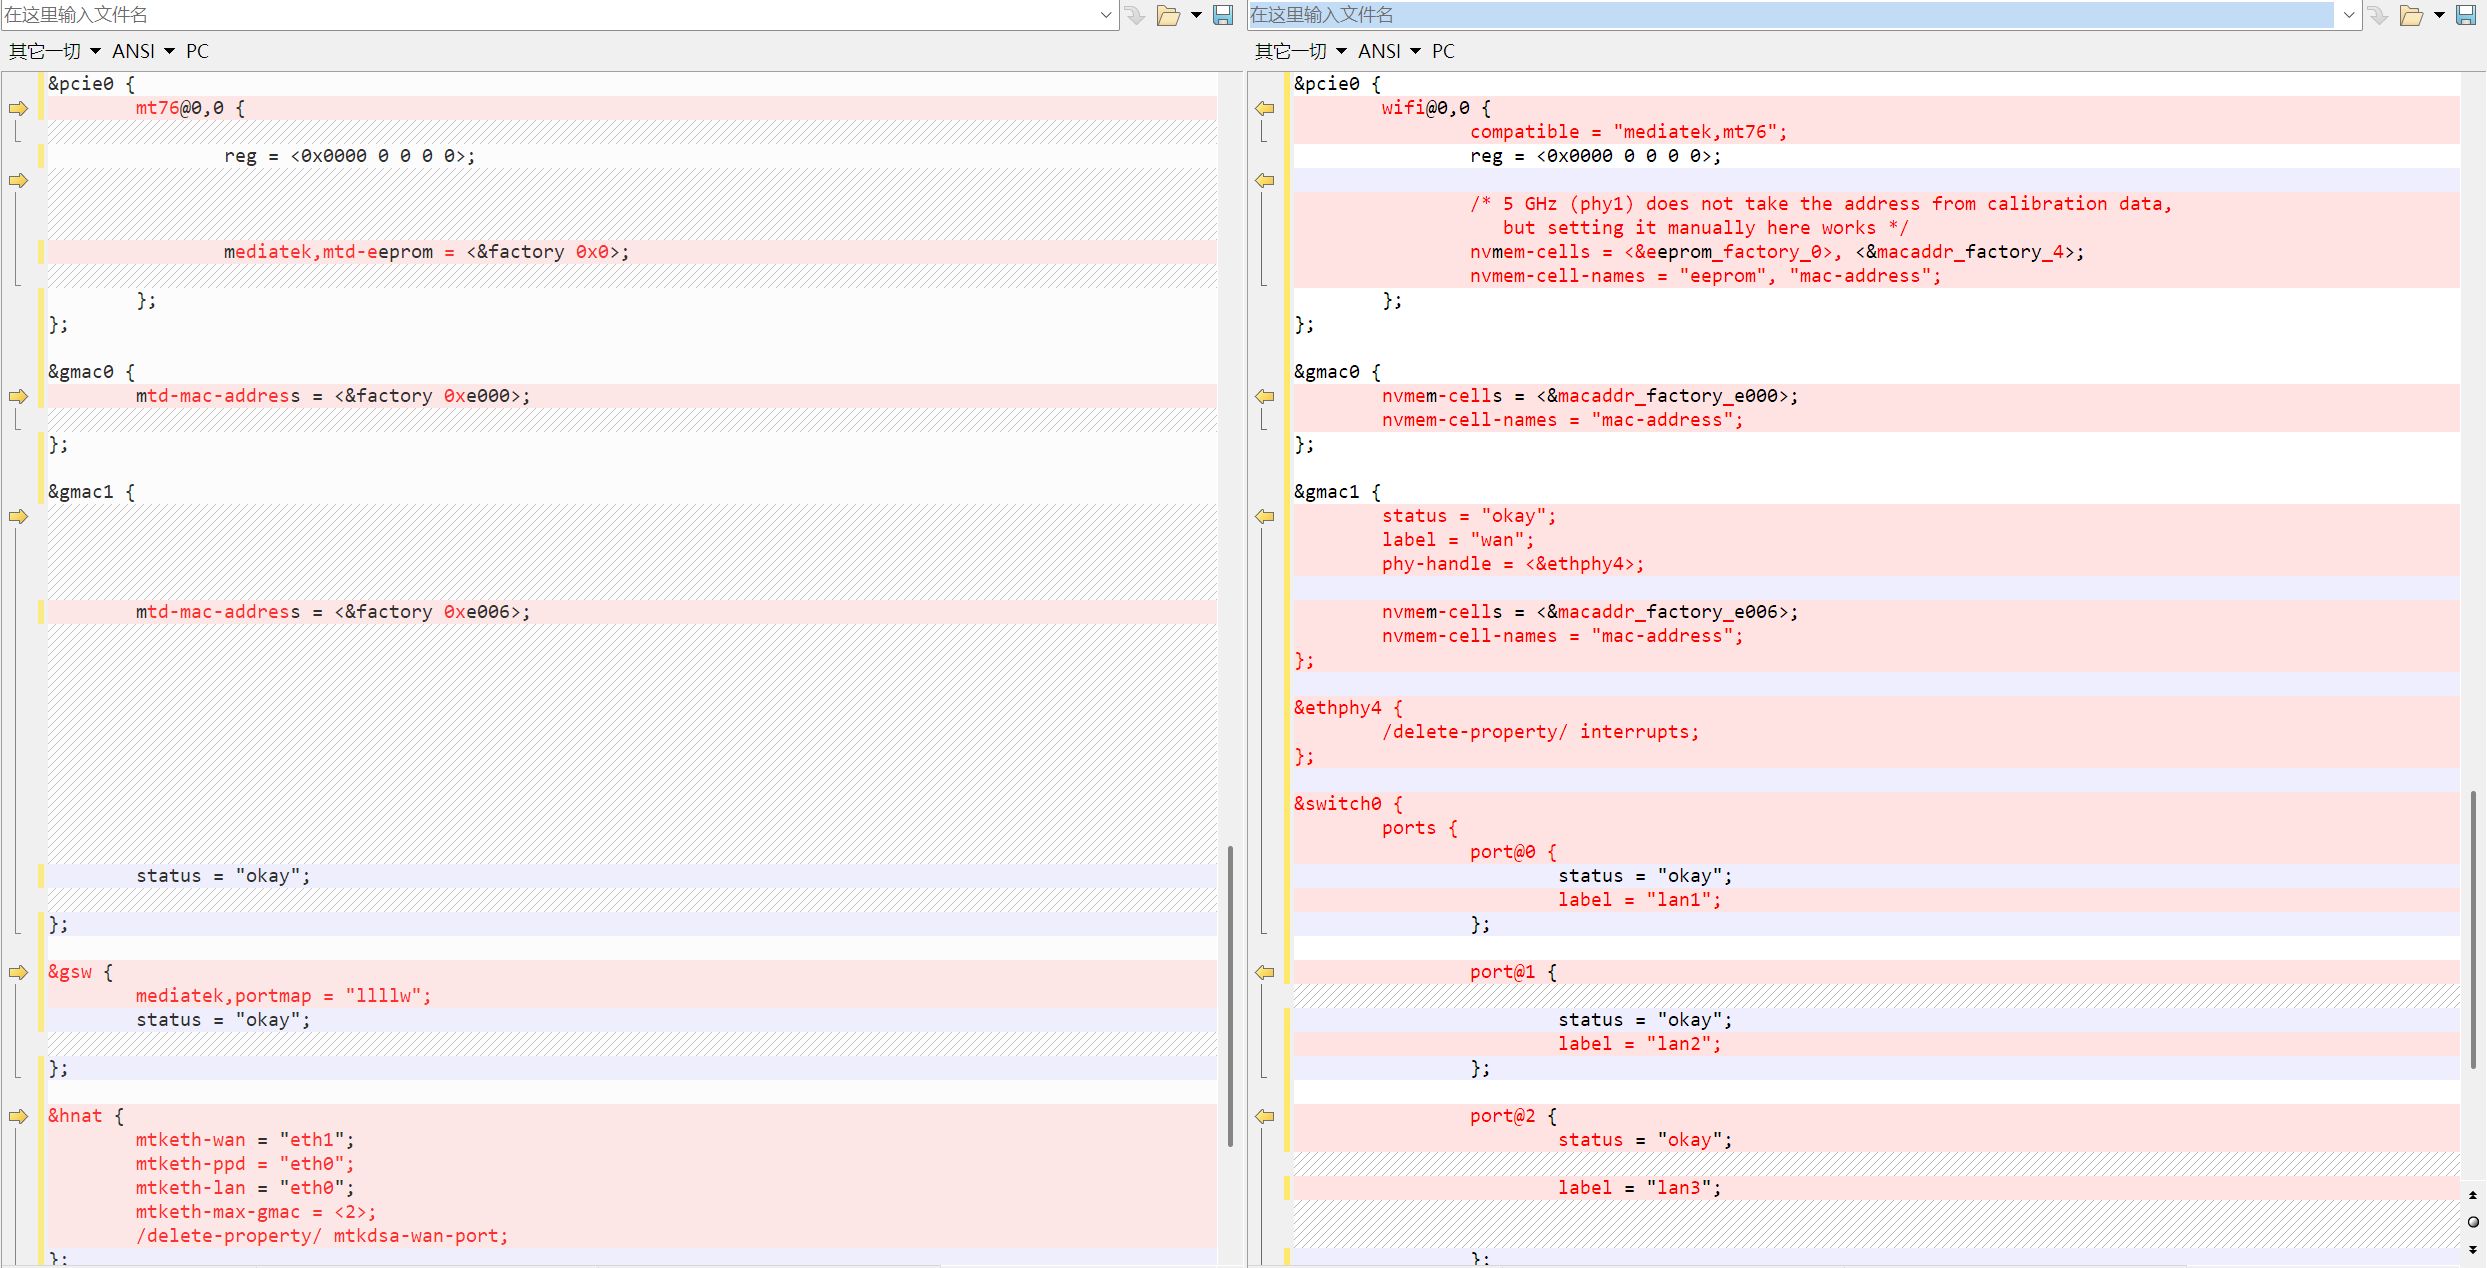The height and width of the screenshot is (1268, 2487).
Task: Click left pane line '&pcie0 {'
Action: coord(91,84)
